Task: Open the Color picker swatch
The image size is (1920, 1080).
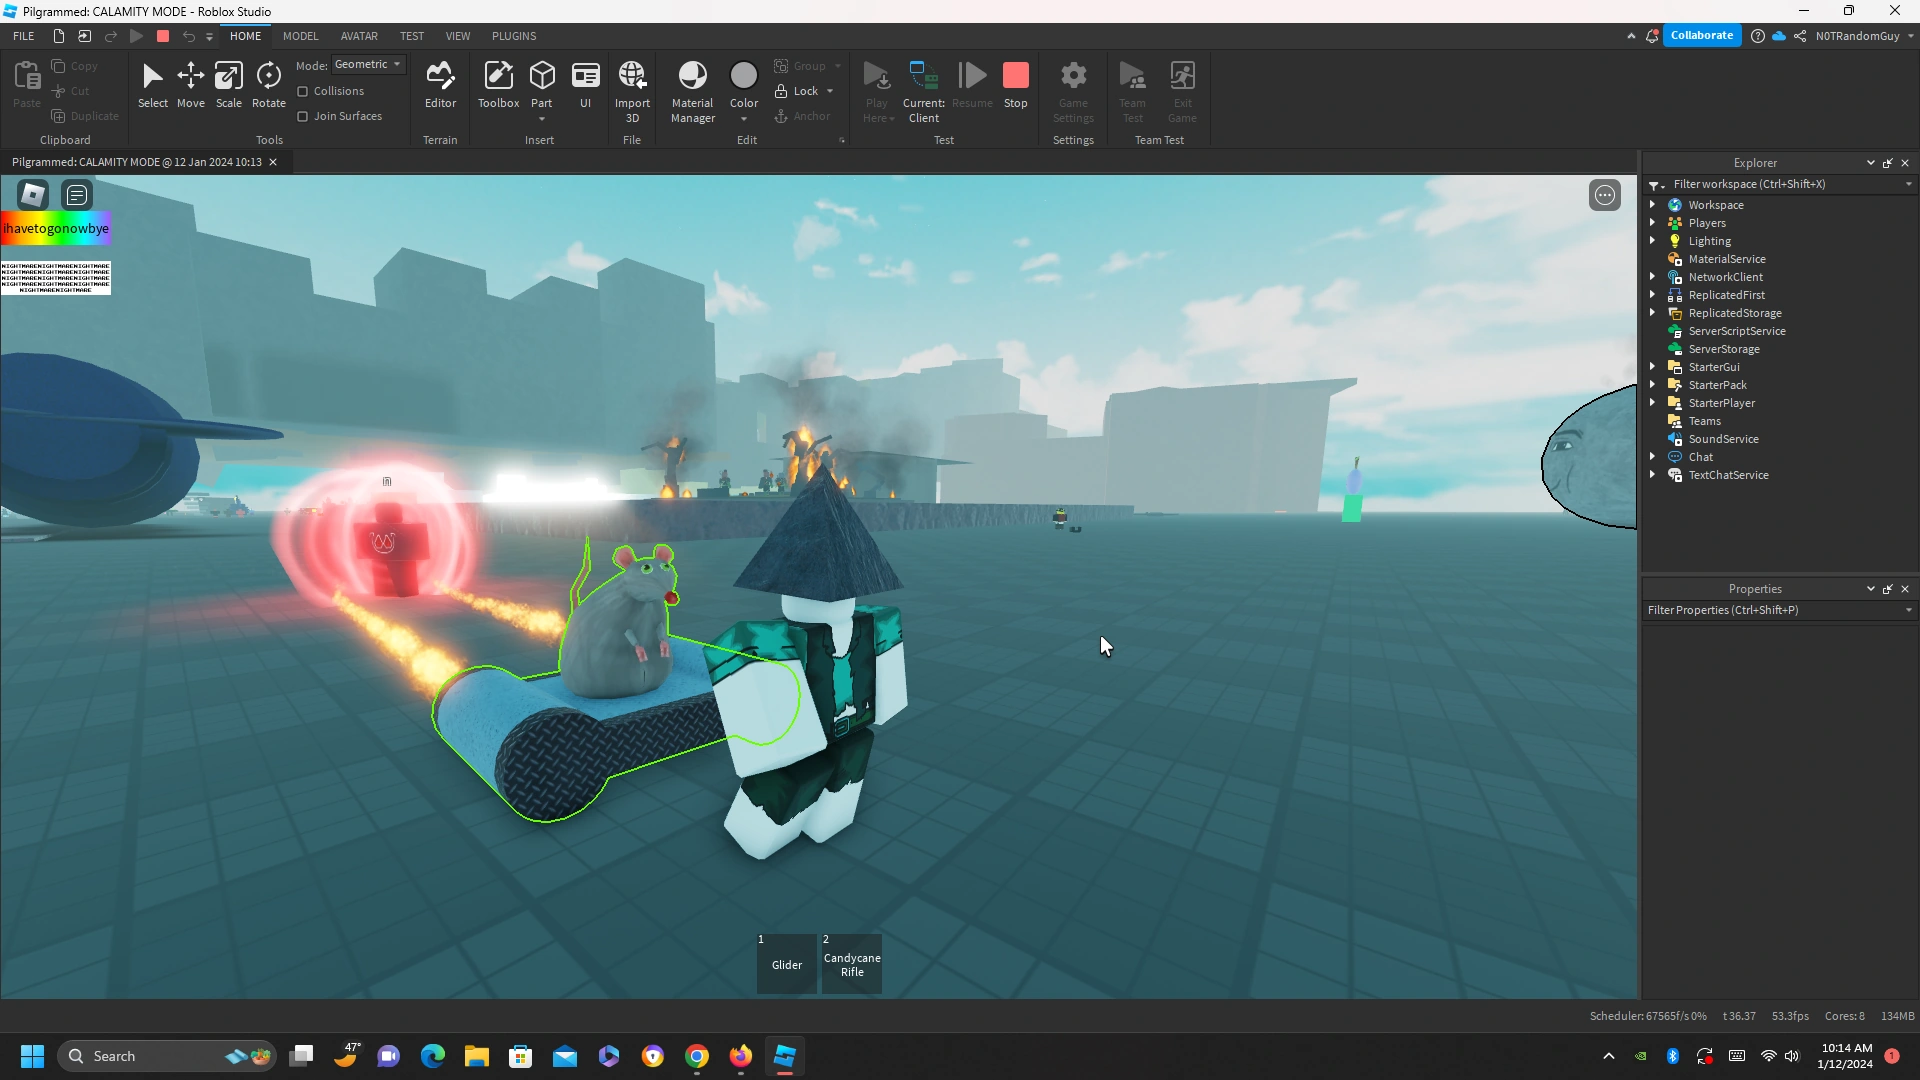Action: (x=744, y=76)
